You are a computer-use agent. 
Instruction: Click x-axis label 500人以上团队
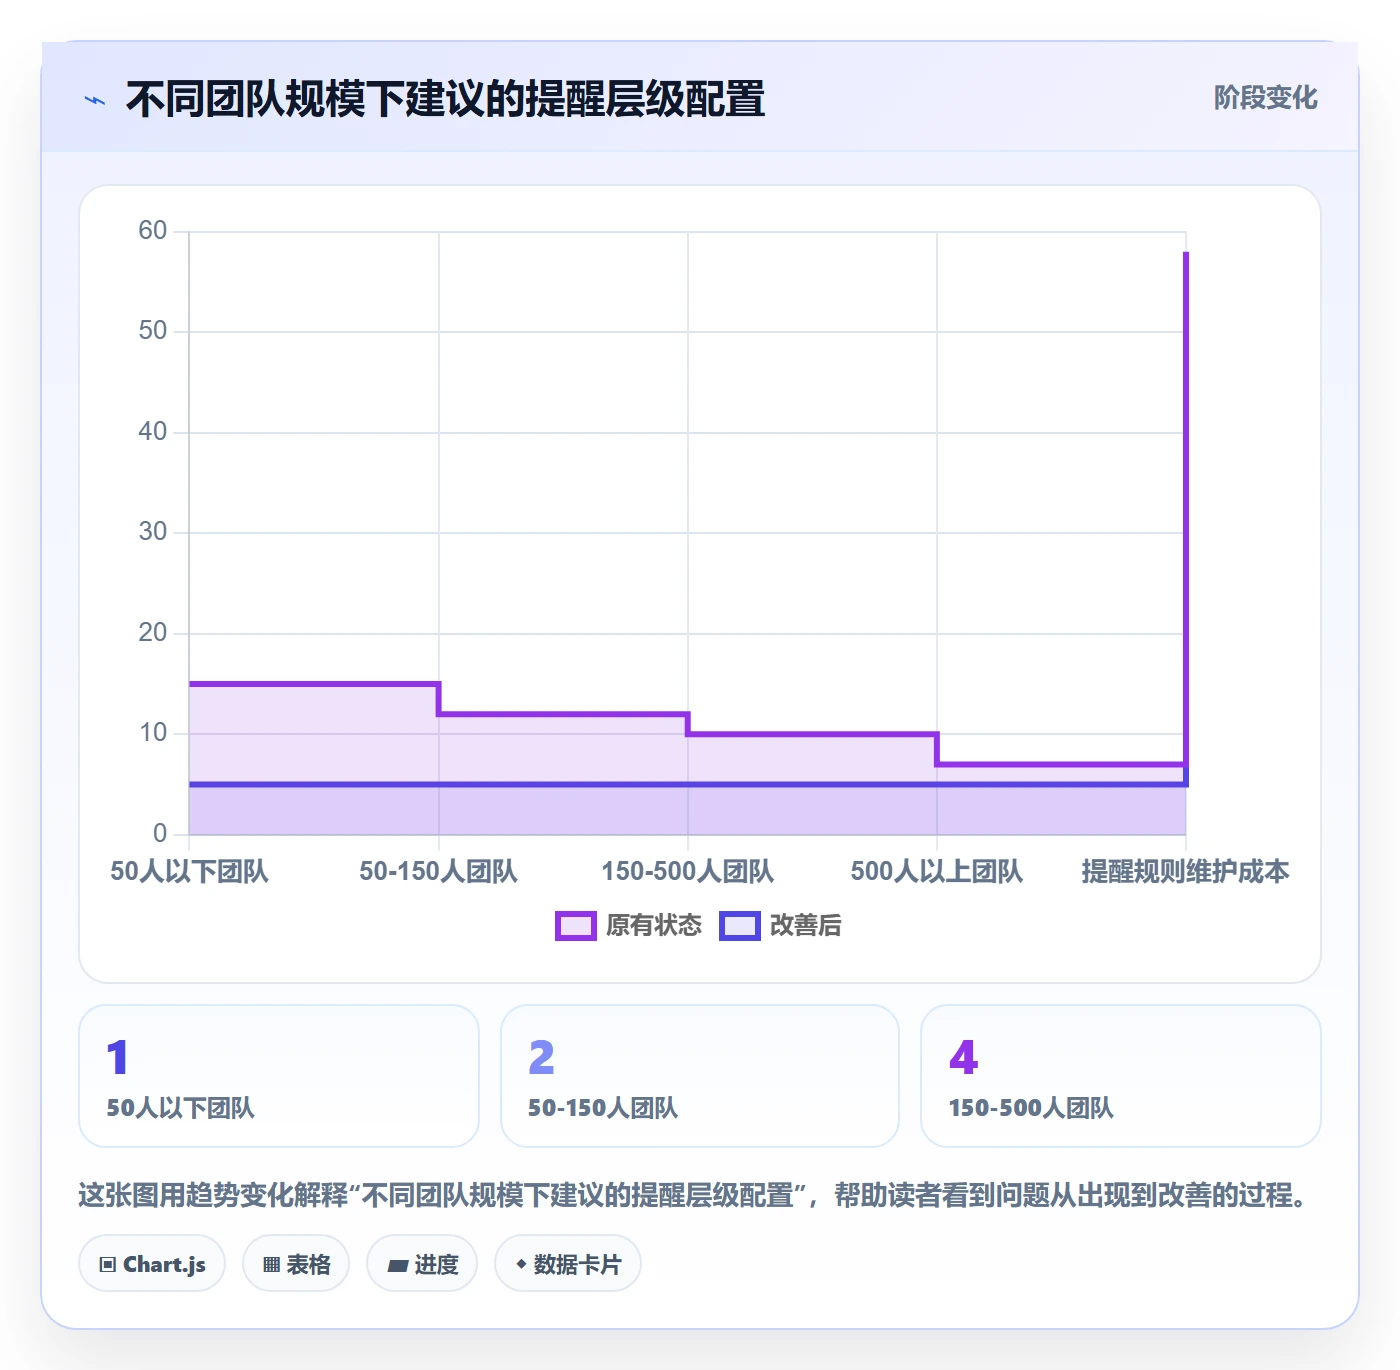pyautogui.click(x=937, y=871)
